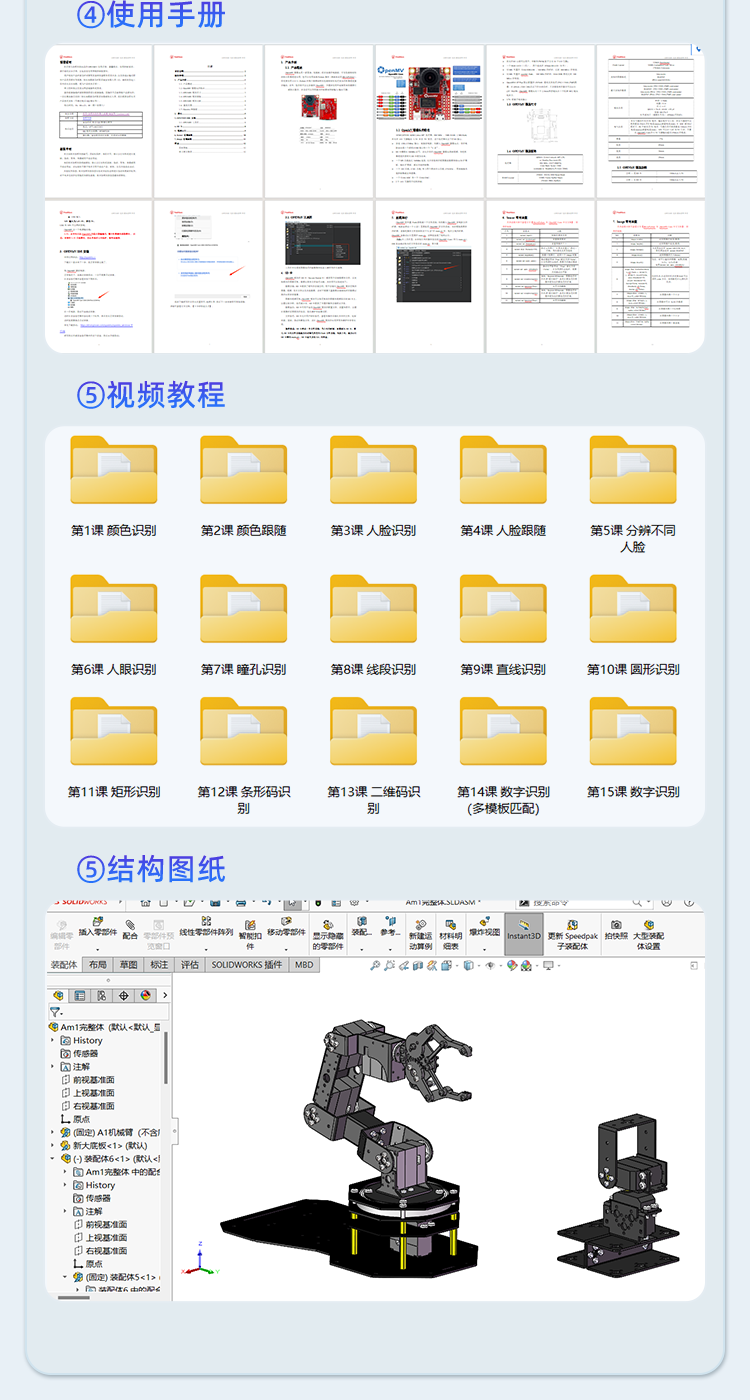Screen dimensions: 750x1400
Task: Switch to the 评估 (Evaluate) tab
Action: click(x=189, y=965)
